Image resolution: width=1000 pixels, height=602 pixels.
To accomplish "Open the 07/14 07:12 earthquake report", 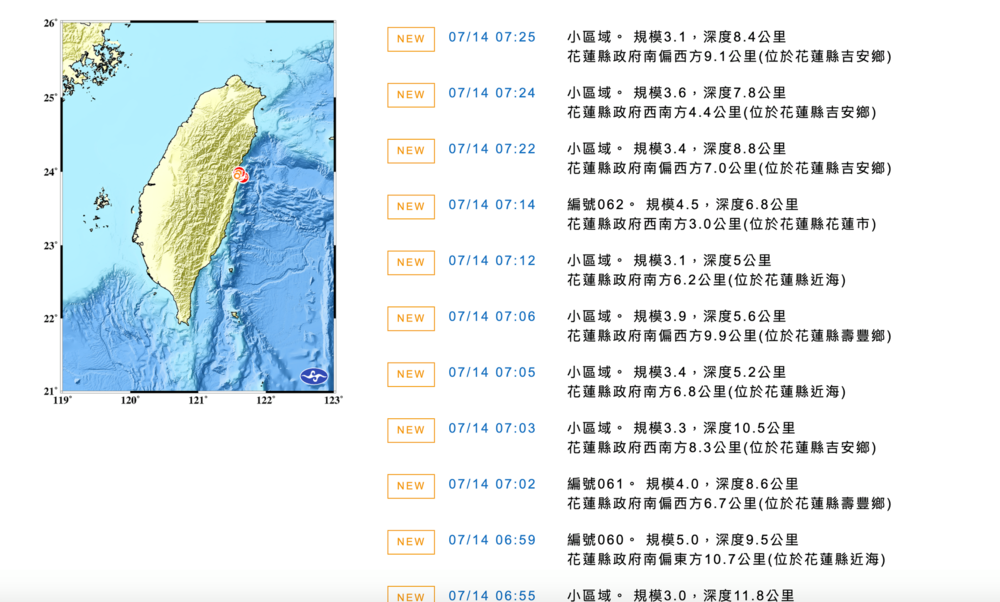I will click(x=492, y=260).
